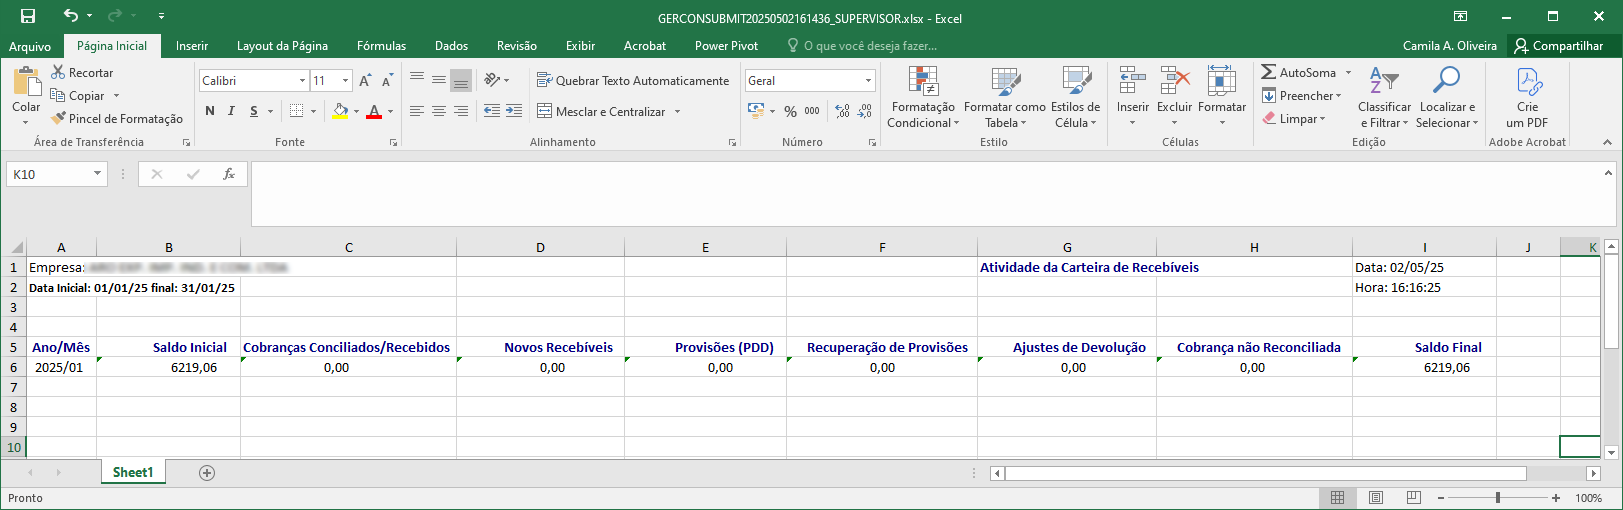Apply yellow fill color bucket

click(340, 111)
